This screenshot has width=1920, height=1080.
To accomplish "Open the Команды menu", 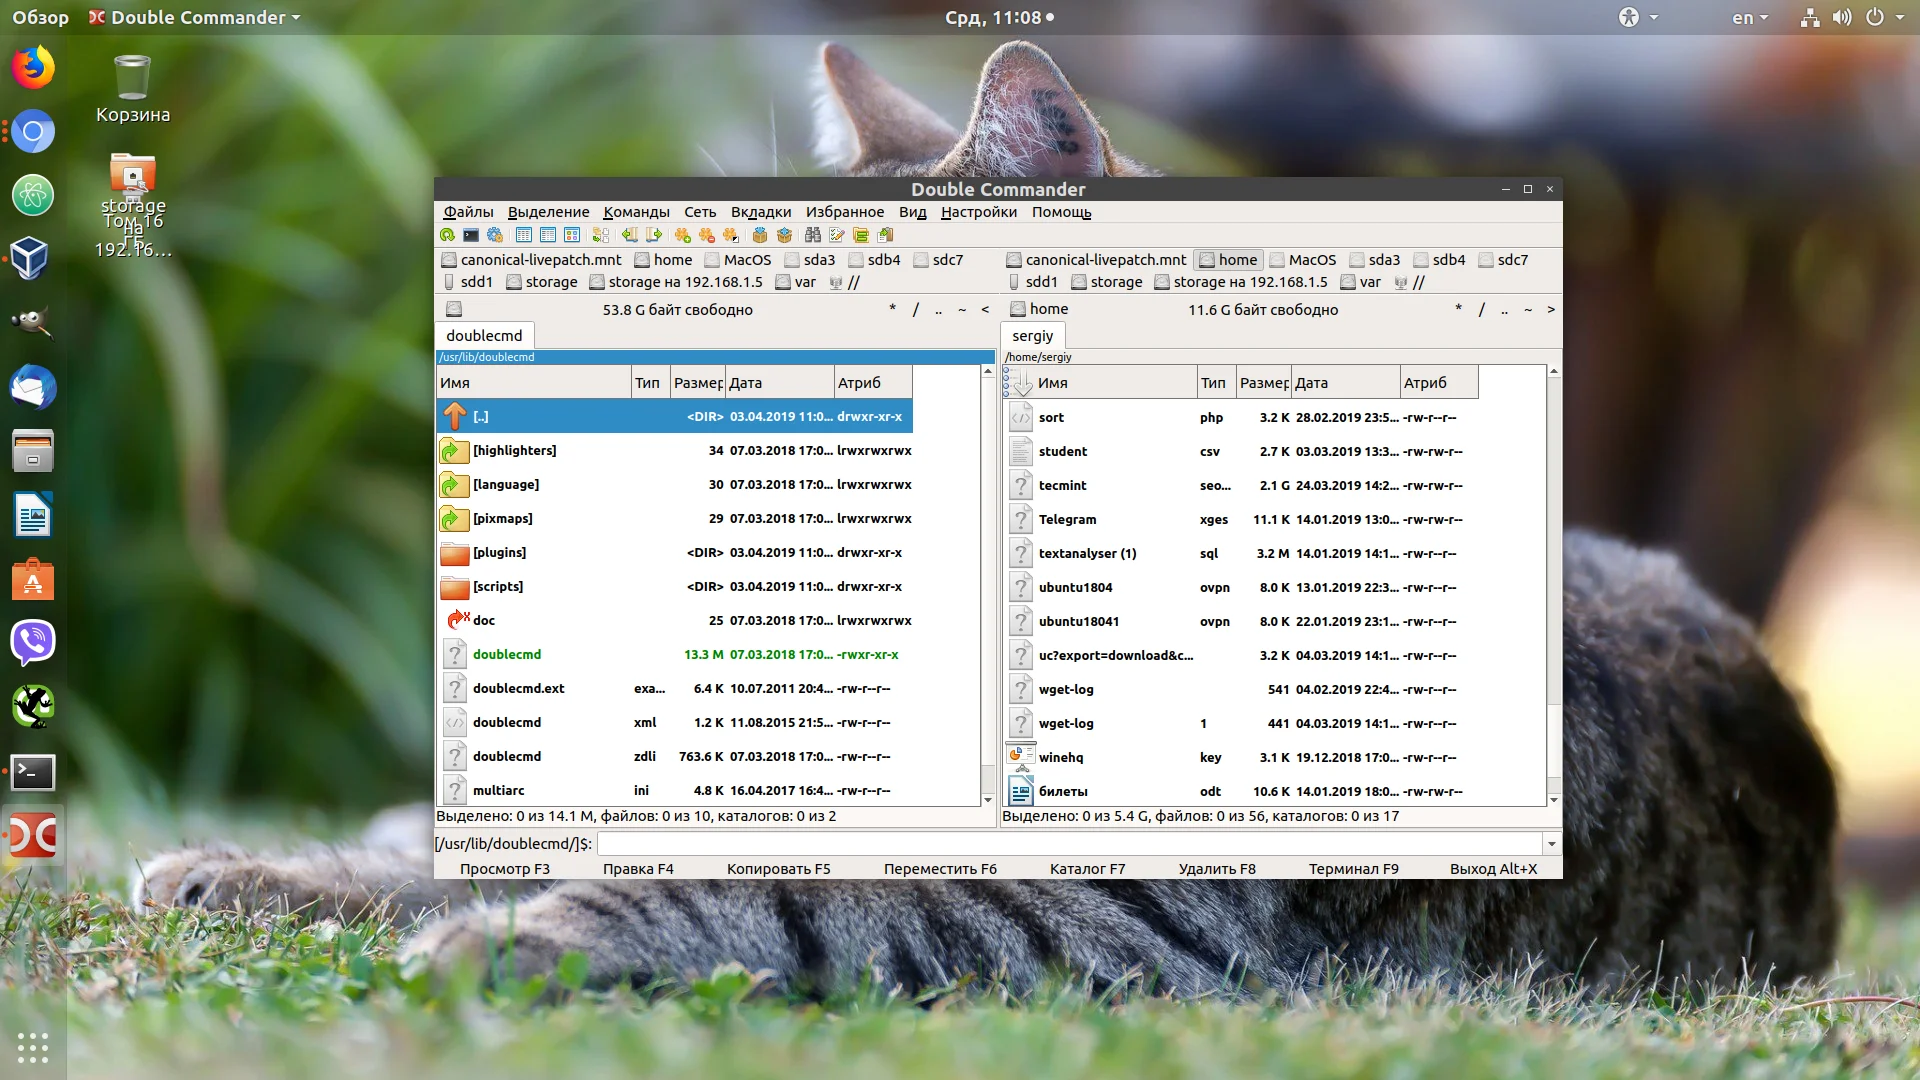I will [636, 212].
